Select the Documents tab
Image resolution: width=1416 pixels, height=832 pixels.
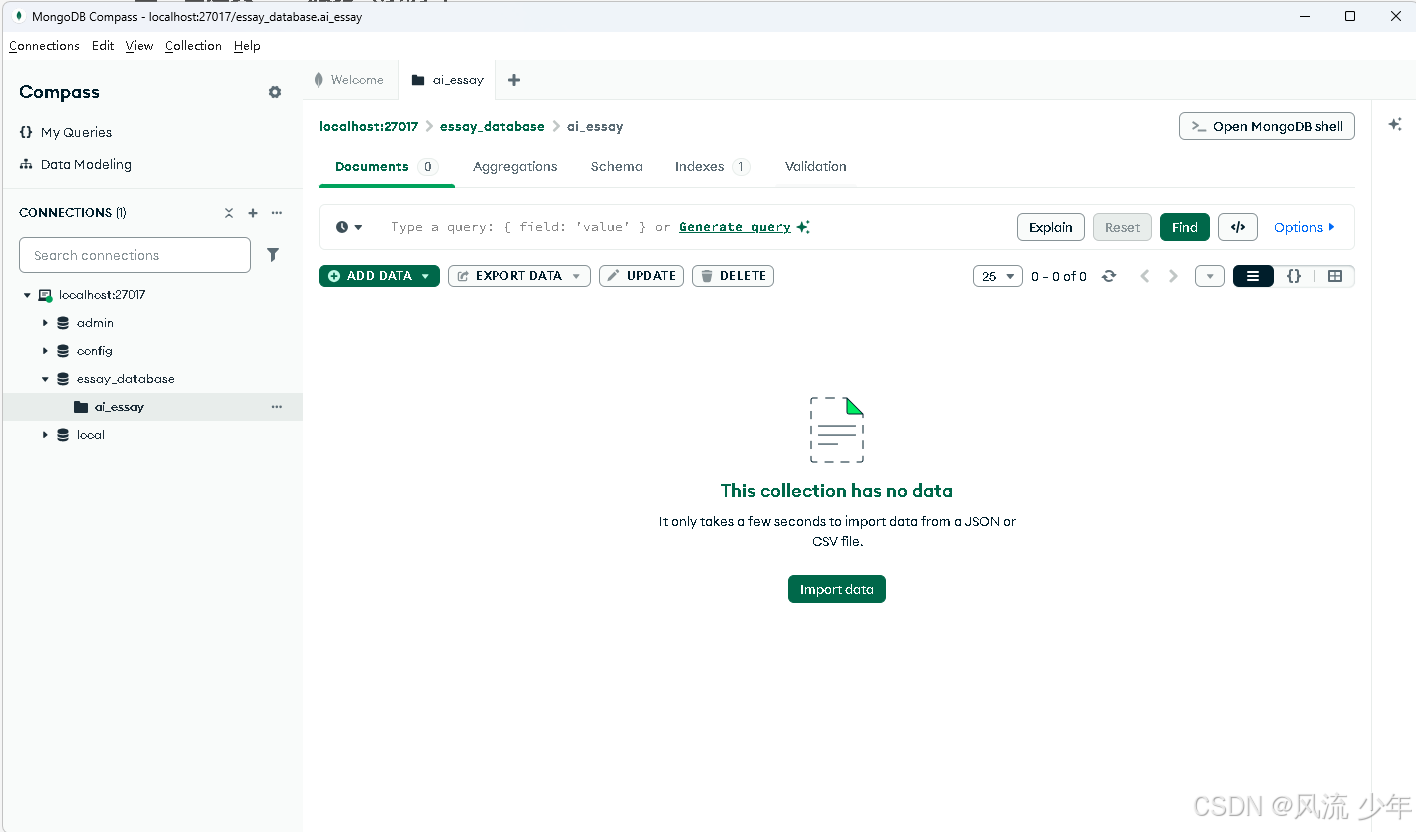click(x=387, y=167)
